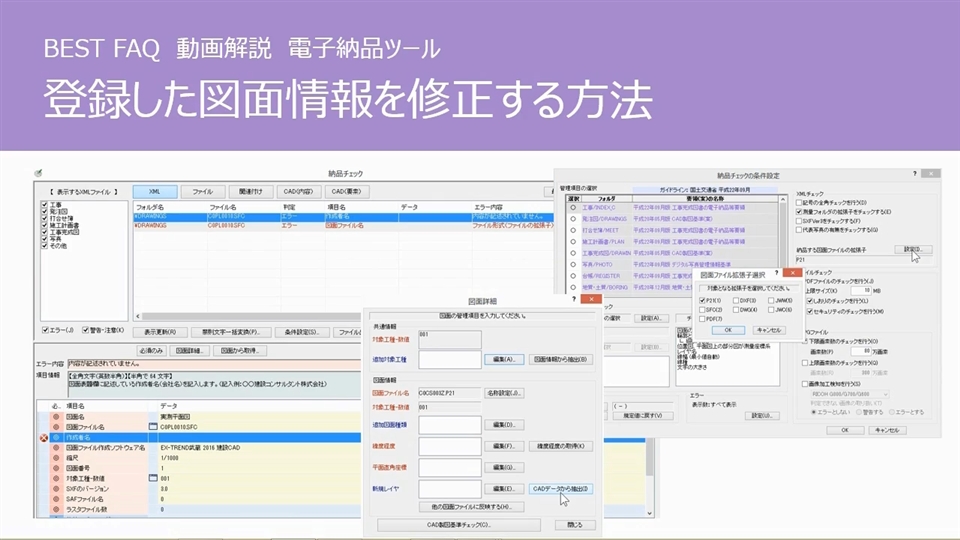Enable the DXF(3) extension checkbox
Screen dimensions: 960x540
736,300
